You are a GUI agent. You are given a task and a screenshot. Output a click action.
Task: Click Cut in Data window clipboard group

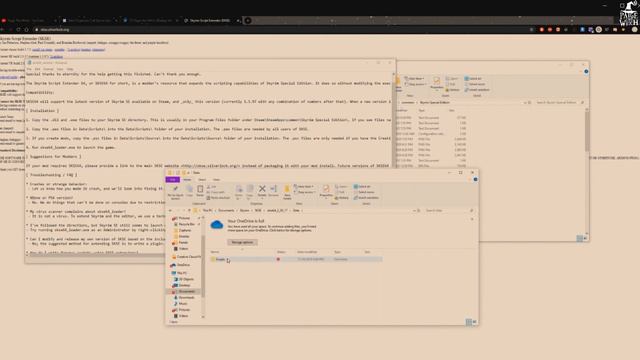click(x=212, y=187)
